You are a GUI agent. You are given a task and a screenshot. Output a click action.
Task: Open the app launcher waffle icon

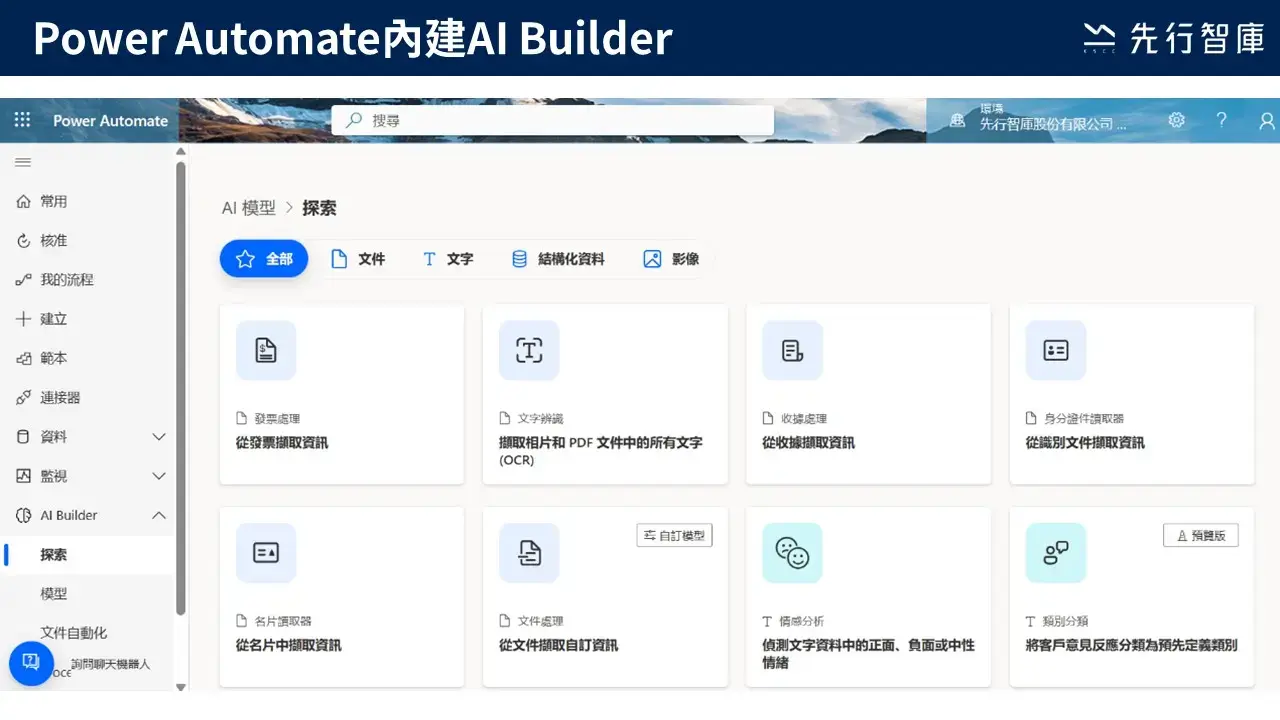pos(23,120)
